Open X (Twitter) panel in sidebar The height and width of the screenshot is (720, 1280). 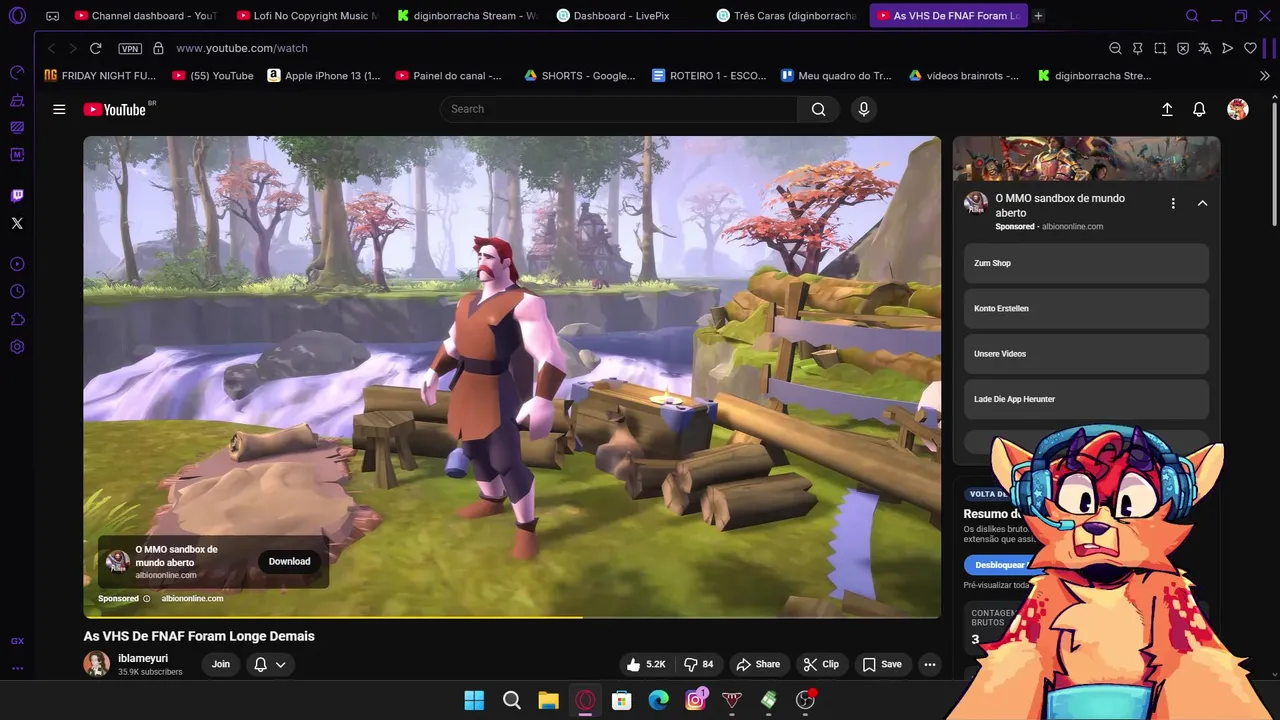(x=17, y=223)
